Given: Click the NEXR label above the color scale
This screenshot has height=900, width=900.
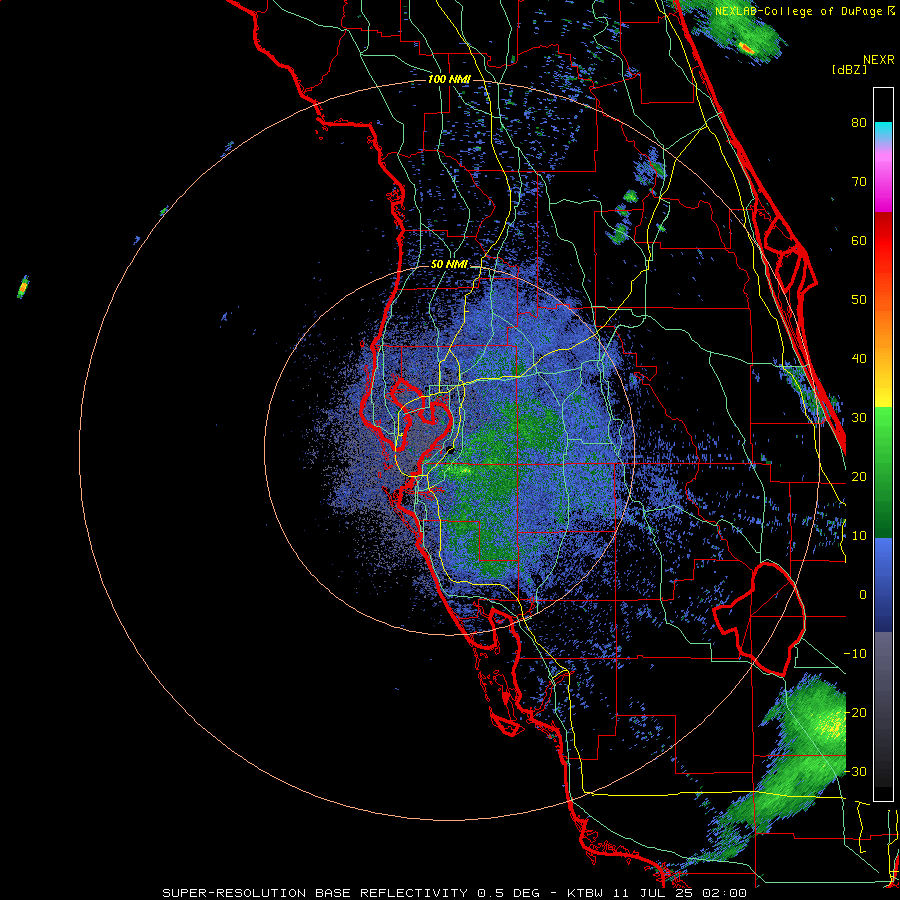Looking at the screenshot, I should pos(879,60).
